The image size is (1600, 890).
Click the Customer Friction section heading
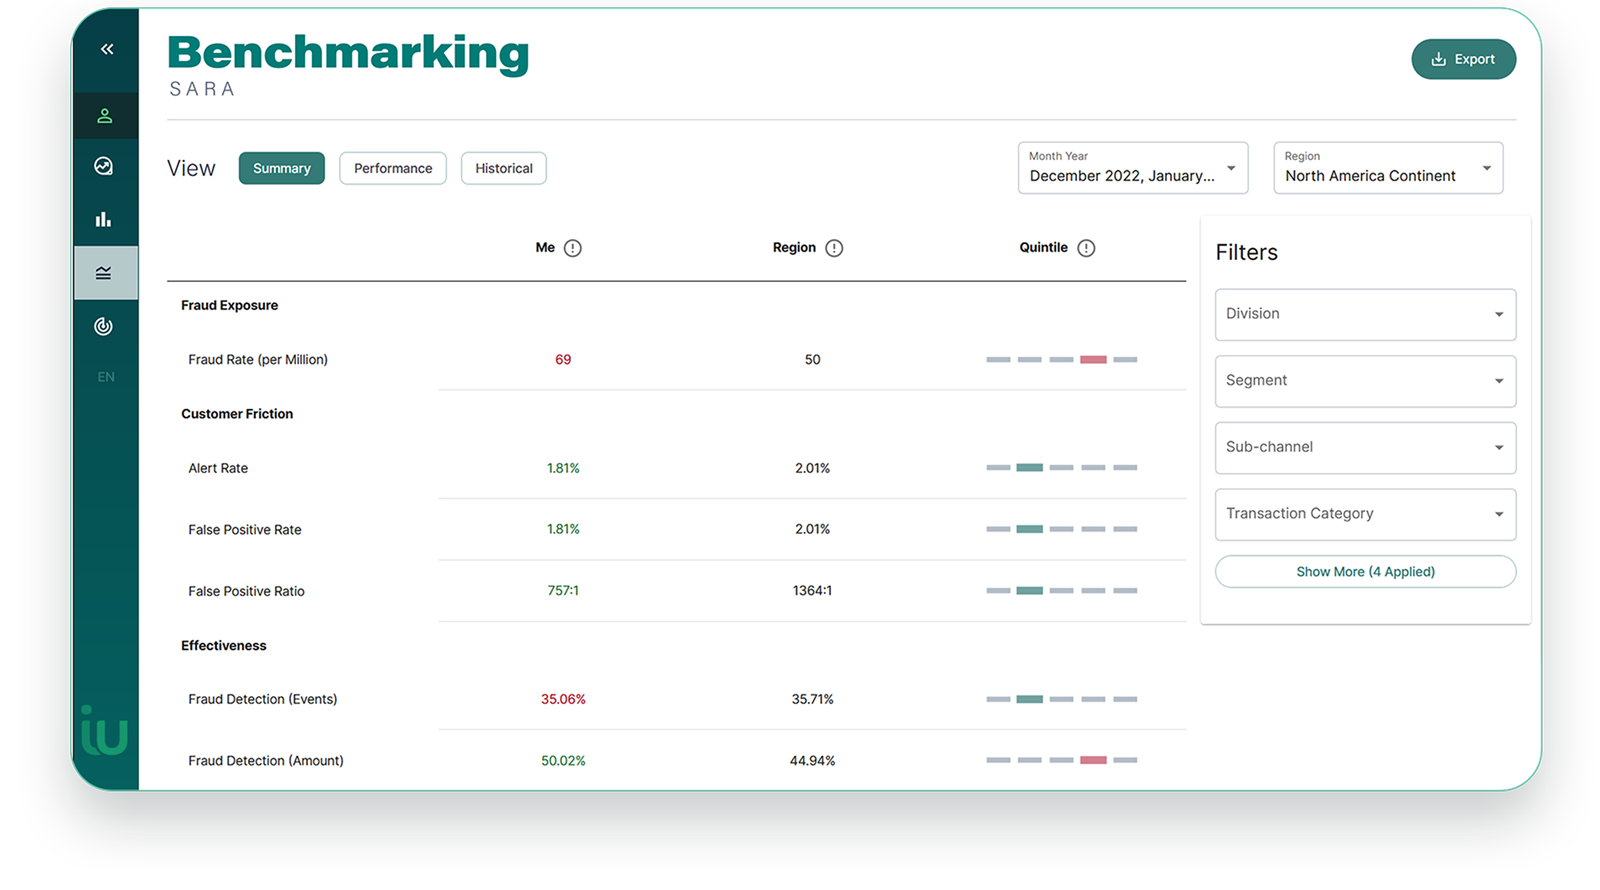[237, 414]
